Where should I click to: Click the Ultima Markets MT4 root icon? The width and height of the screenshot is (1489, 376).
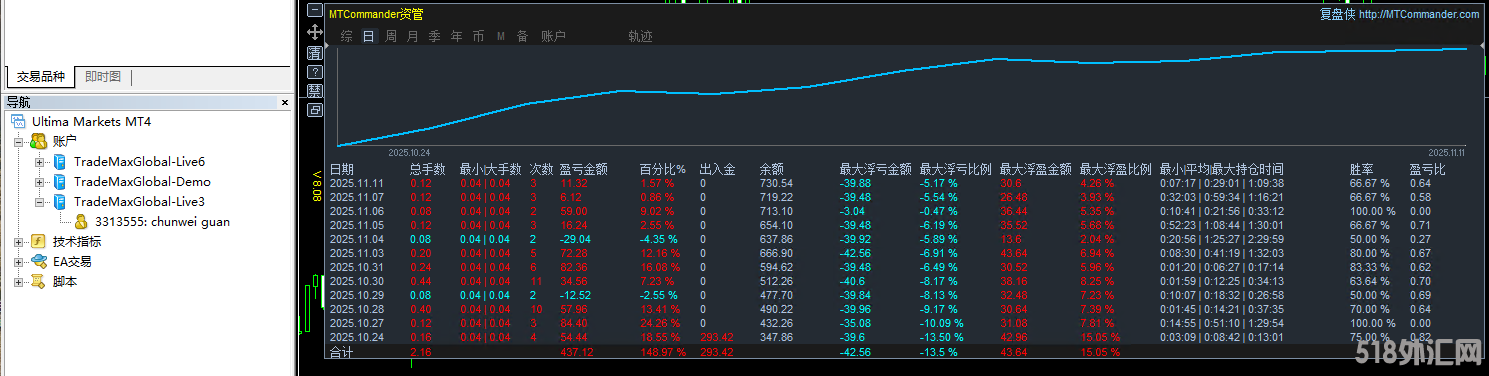pos(19,122)
